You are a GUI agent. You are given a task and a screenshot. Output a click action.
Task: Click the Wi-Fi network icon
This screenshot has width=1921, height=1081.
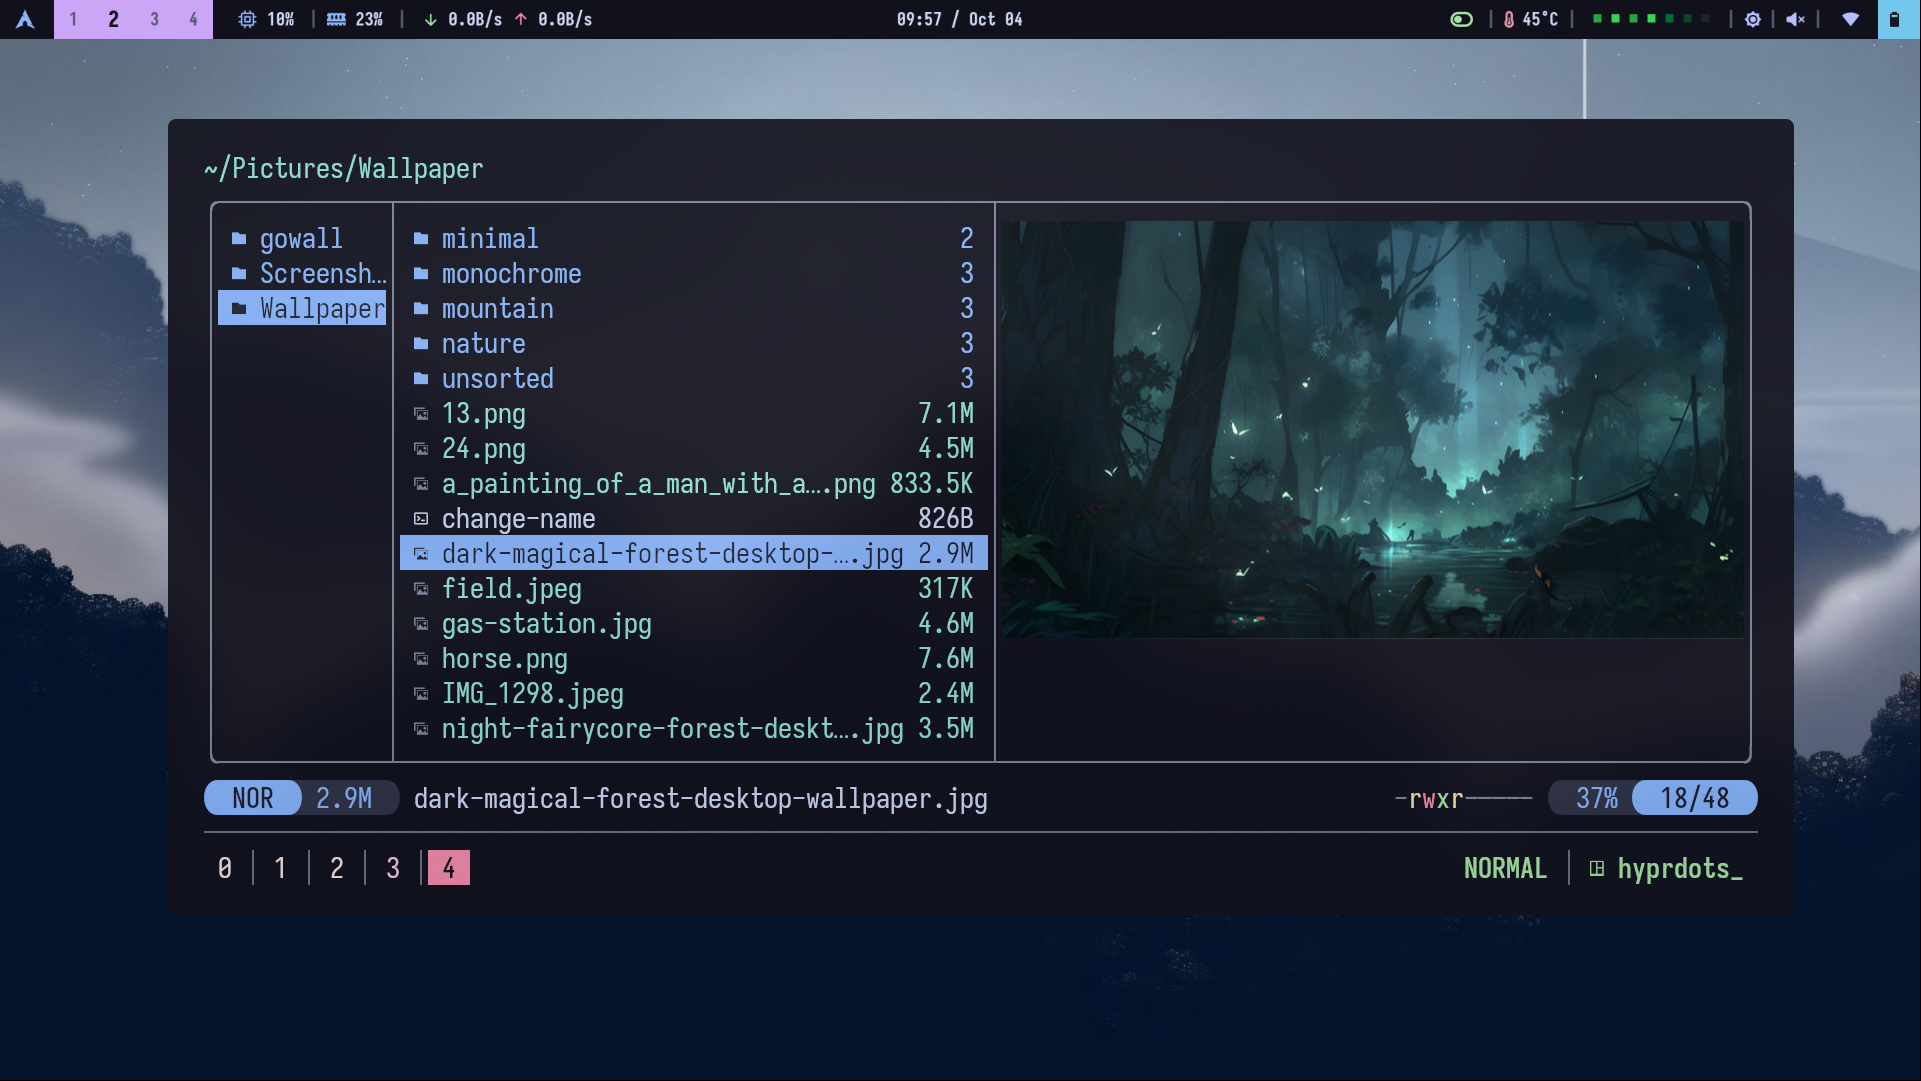click(1851, 19)
